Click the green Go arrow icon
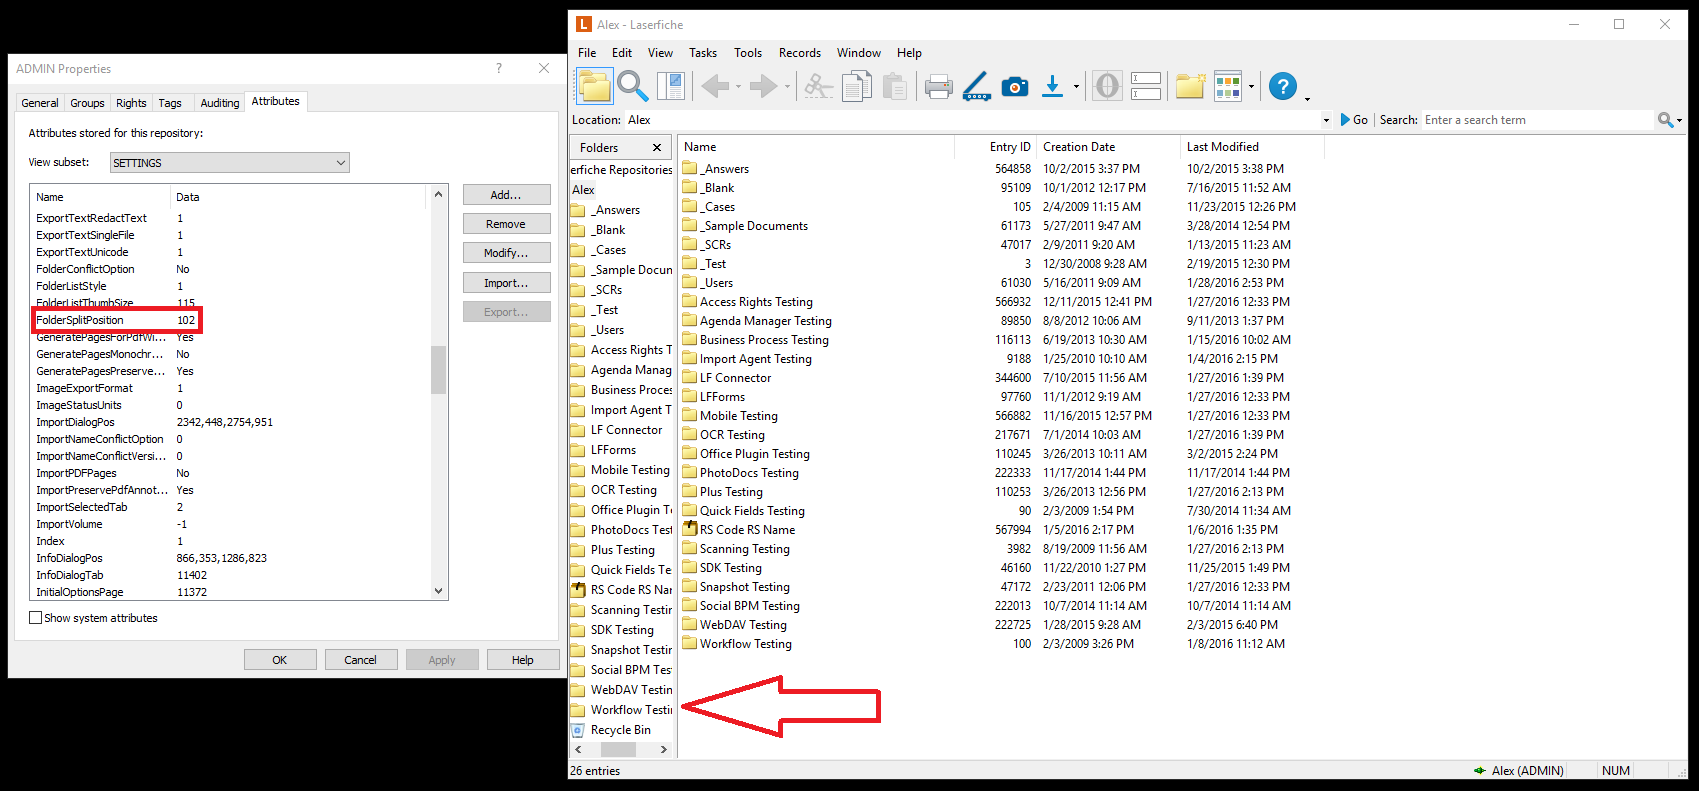 [x=1346, y=120]
